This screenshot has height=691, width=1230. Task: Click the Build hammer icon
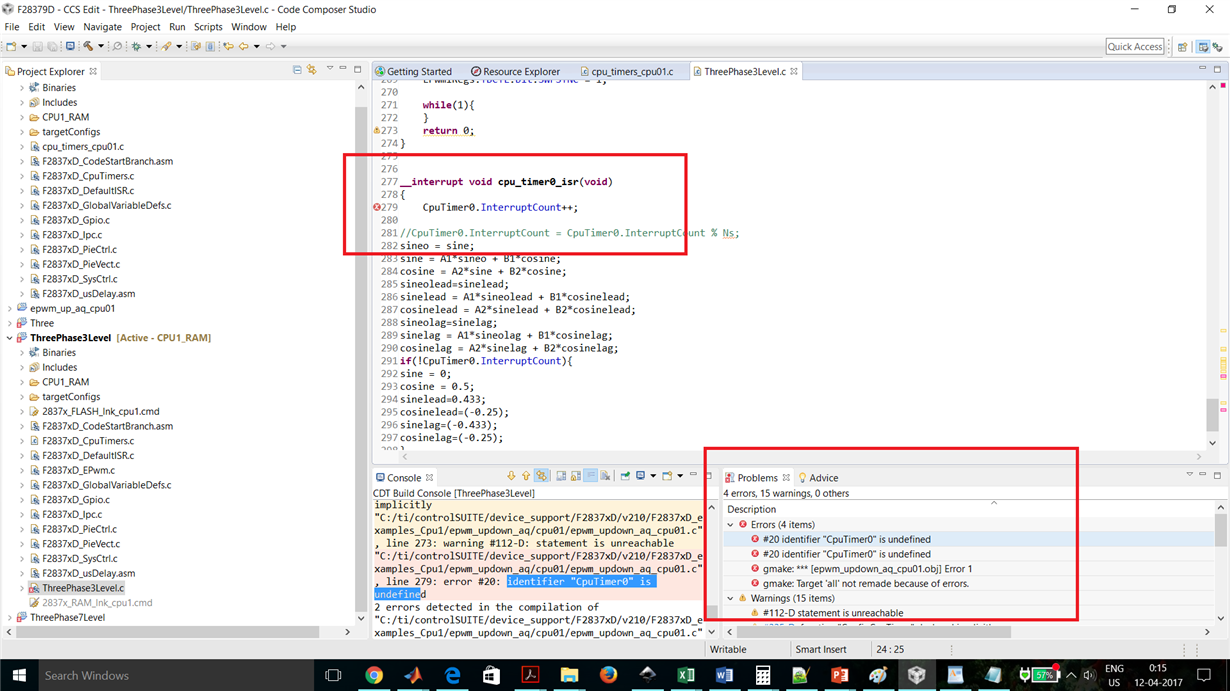(x=88, y=46)
